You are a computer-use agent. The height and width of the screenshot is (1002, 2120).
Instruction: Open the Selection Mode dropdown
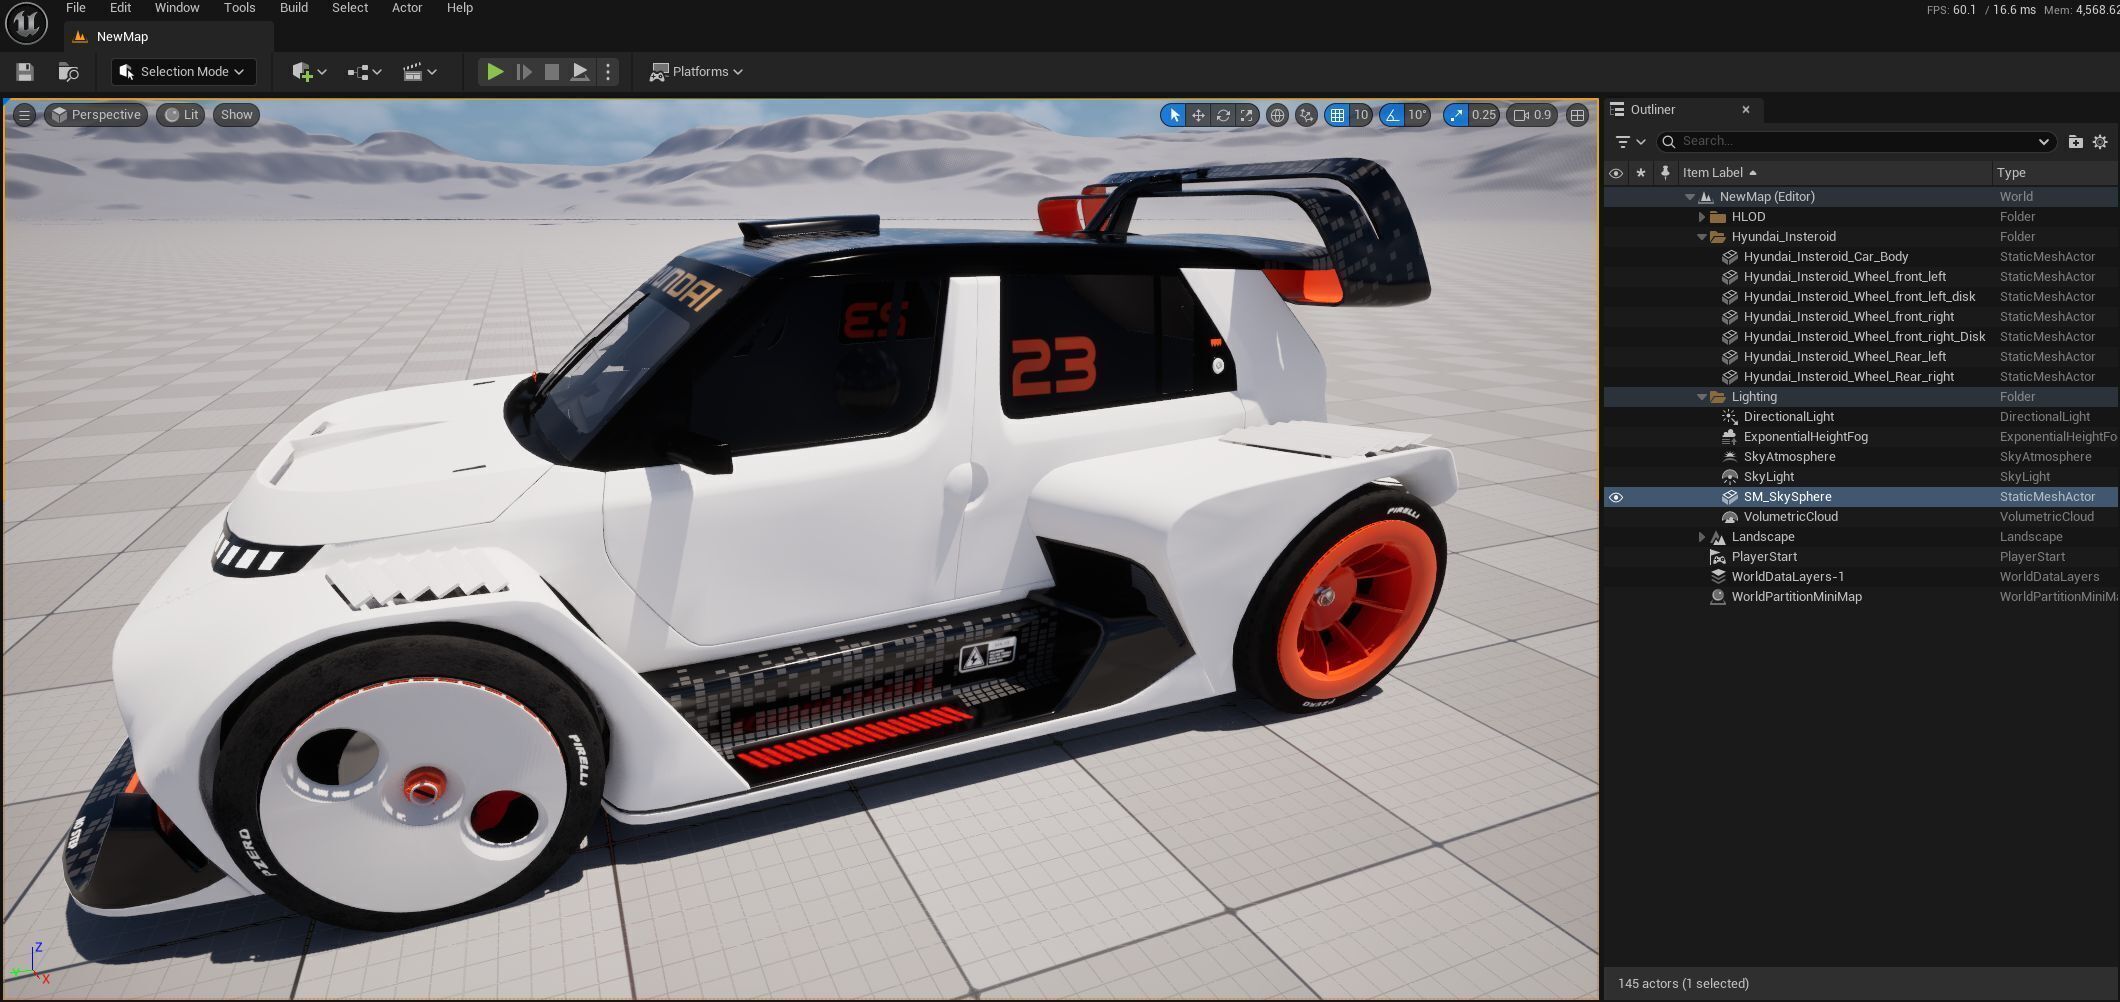tap(182, 72)
